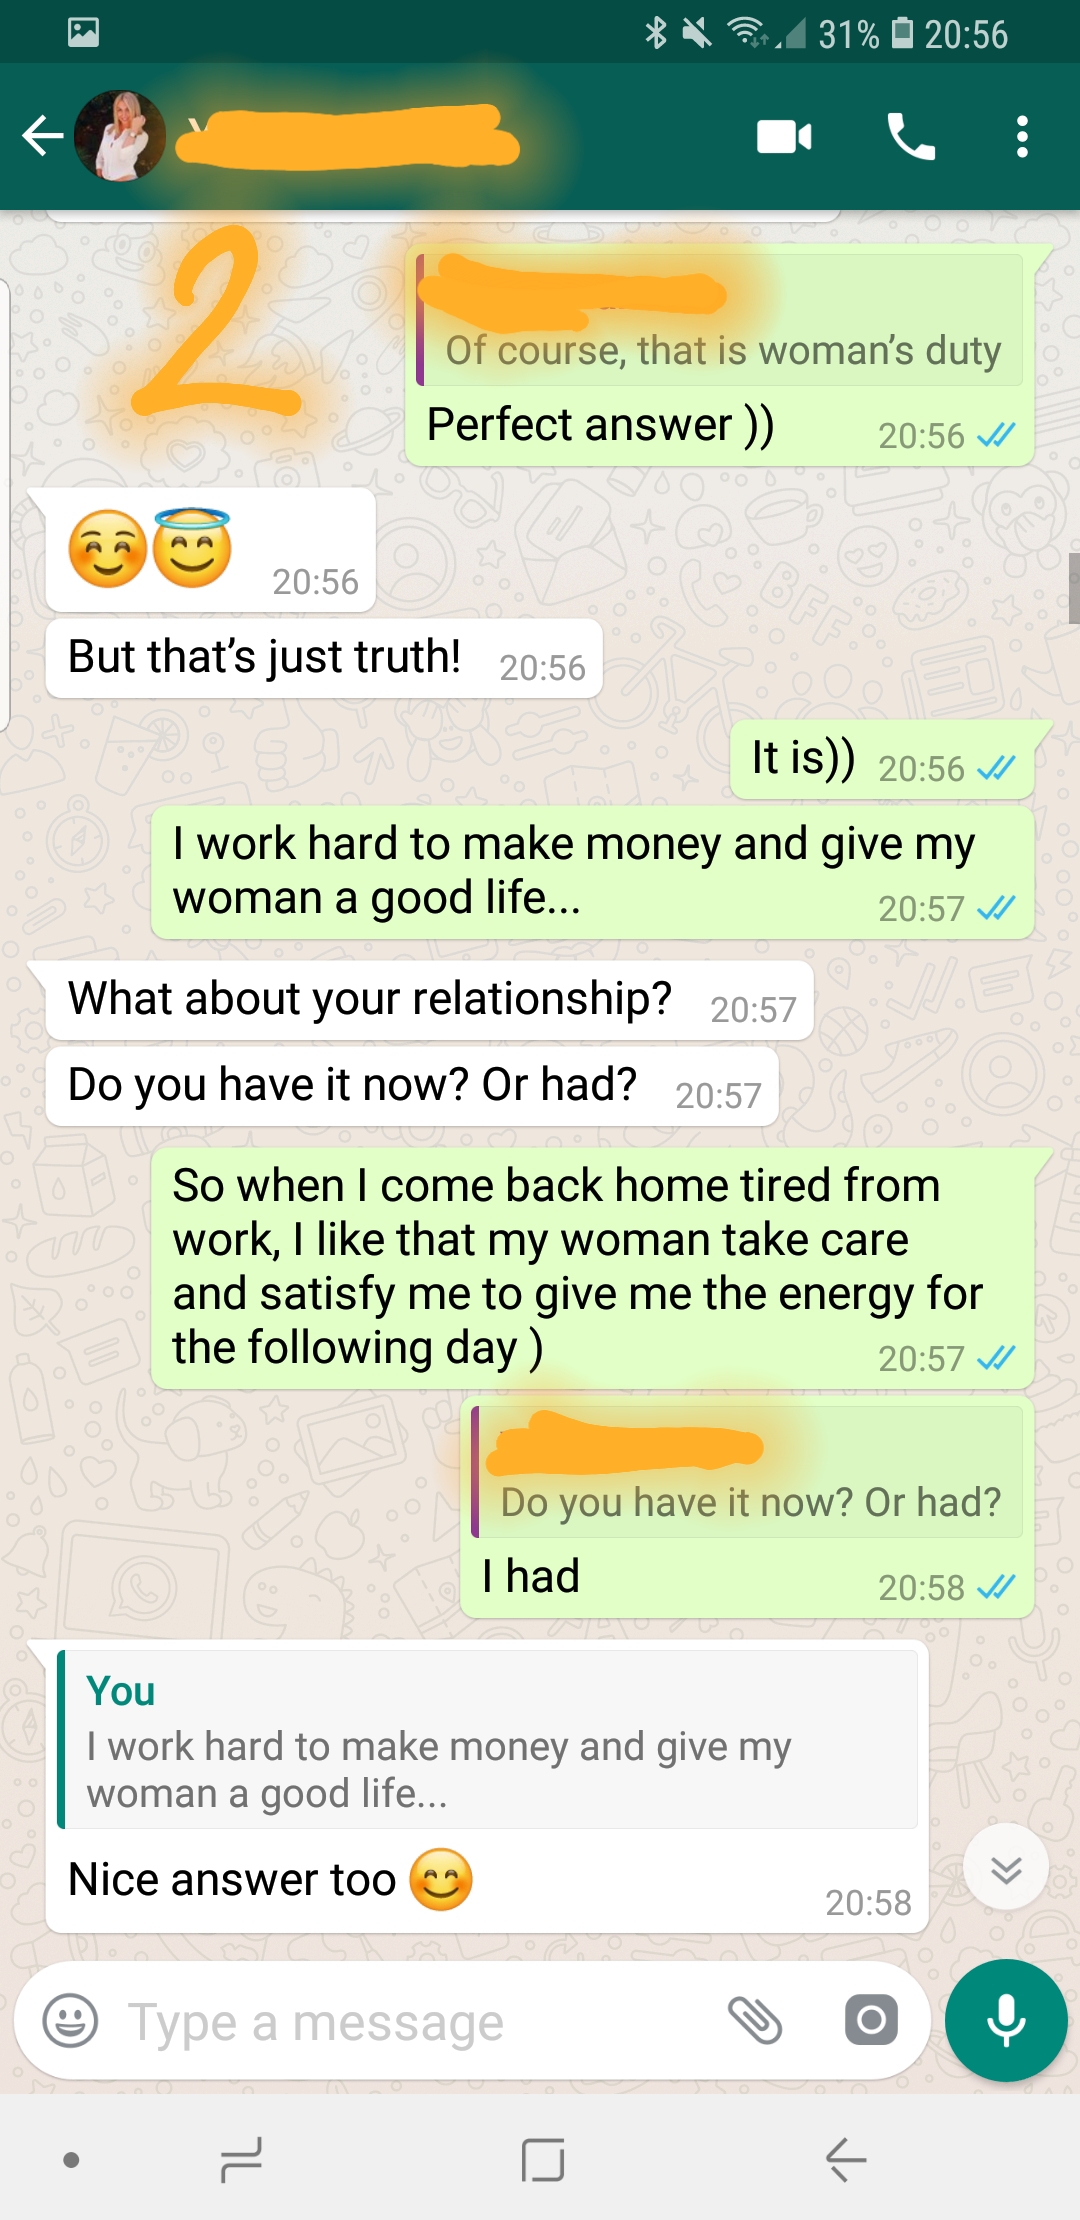
Task: Open quoted reply 'Of course, that is woman's duty'
Action: [720, 320]
